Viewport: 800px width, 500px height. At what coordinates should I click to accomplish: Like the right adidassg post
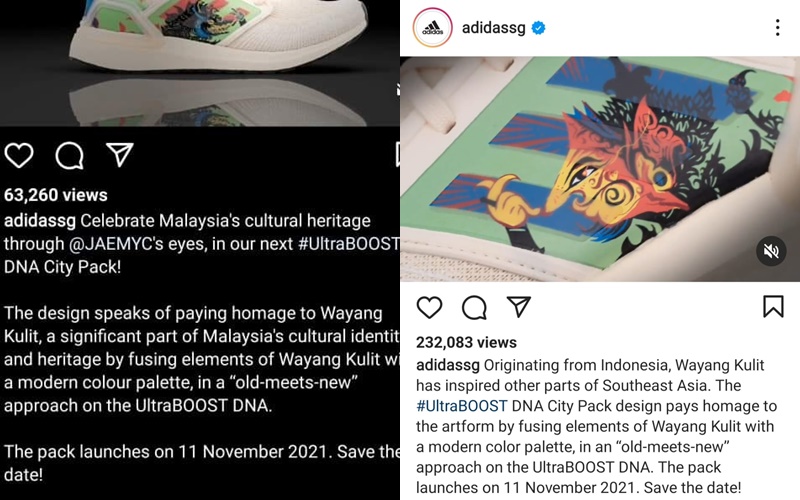tap(430, 307)
